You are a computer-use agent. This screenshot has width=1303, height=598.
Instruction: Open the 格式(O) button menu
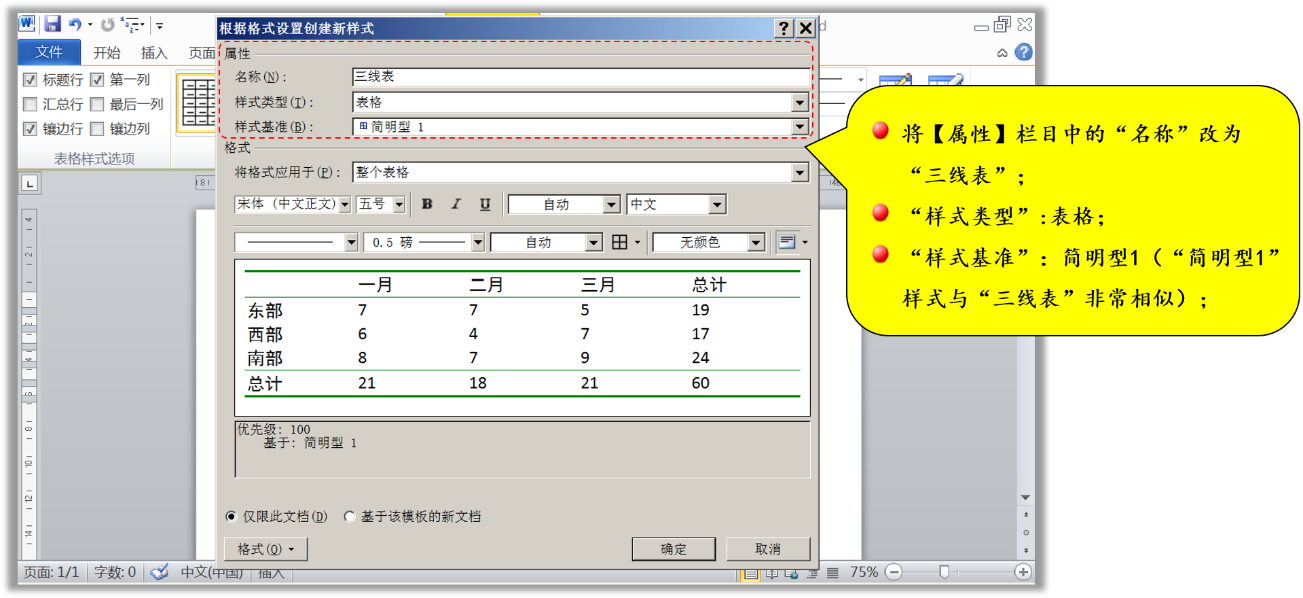tap(266, 549)
